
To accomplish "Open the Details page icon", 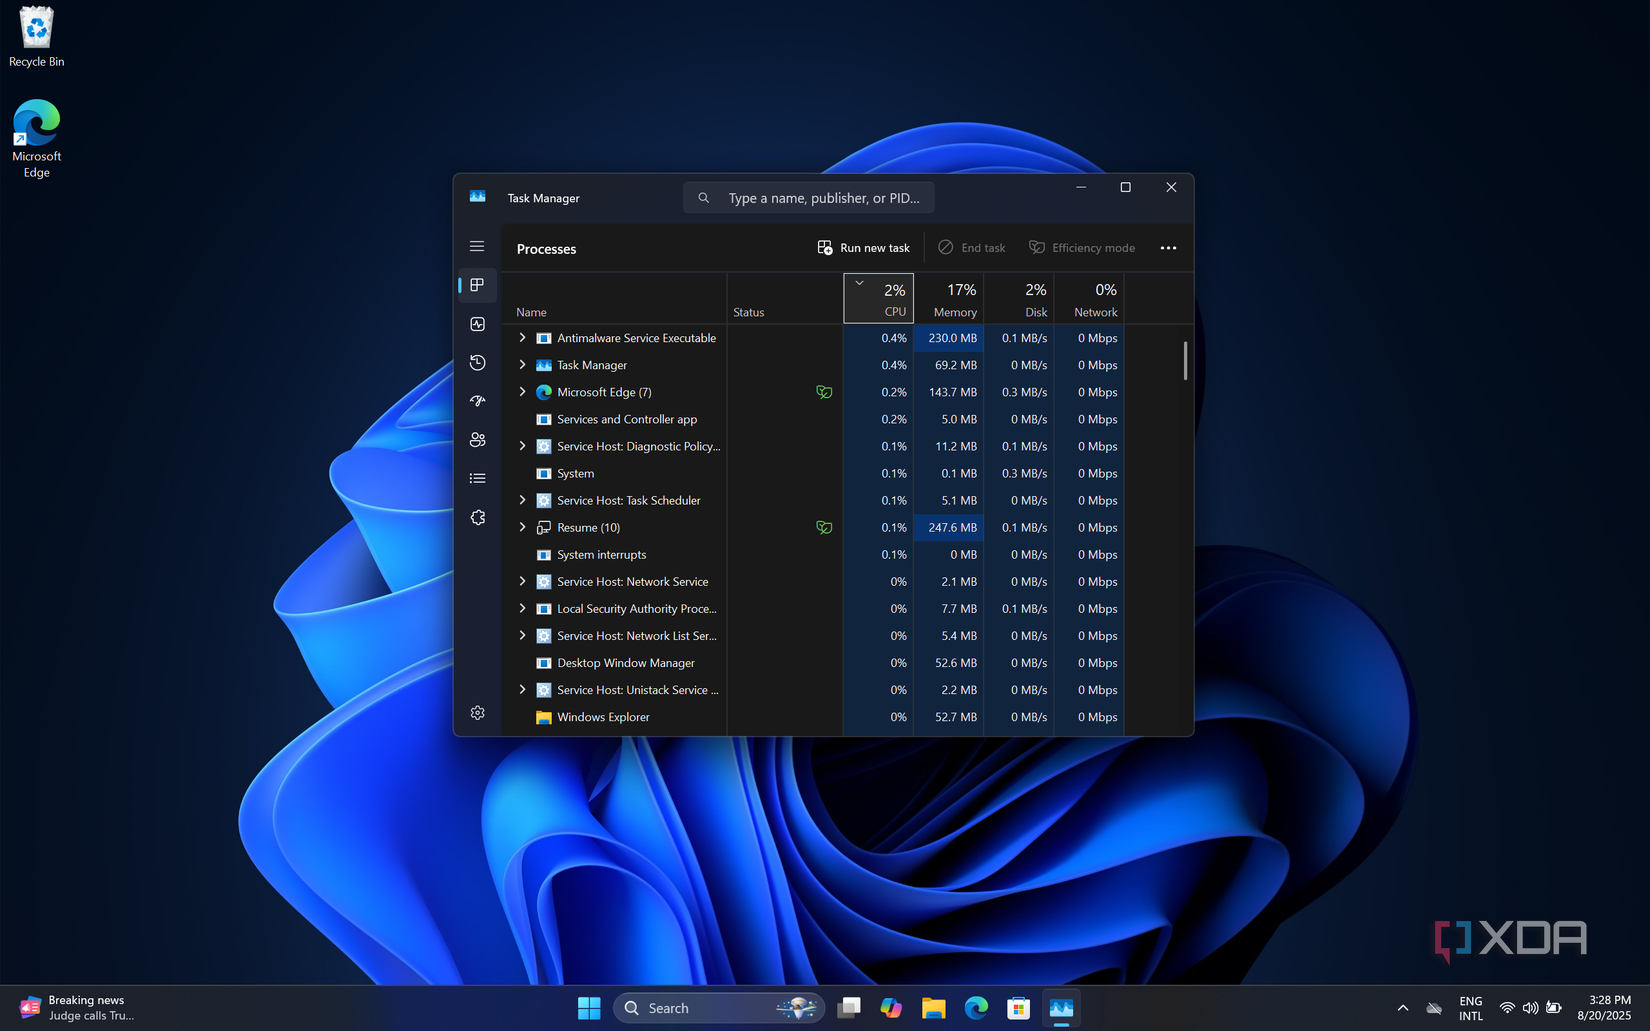I will coord(477,478).
